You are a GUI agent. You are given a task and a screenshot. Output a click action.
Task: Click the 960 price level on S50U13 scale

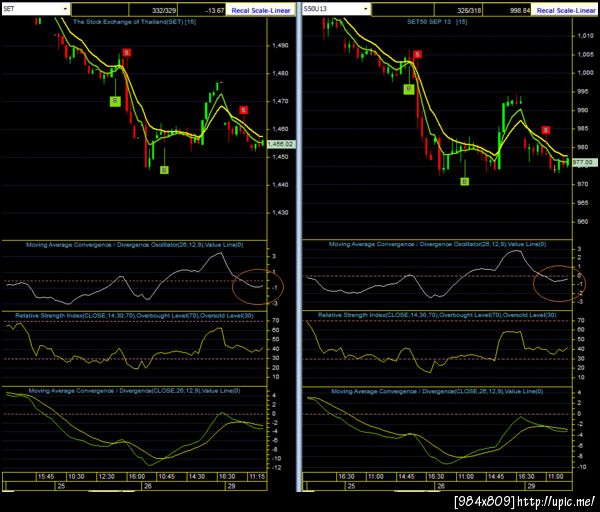coord(583,222)
